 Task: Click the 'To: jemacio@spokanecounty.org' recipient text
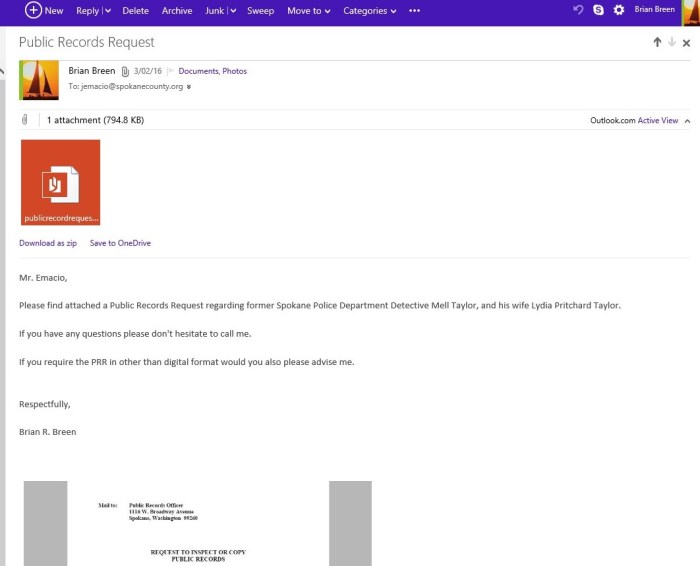(125, 86)
